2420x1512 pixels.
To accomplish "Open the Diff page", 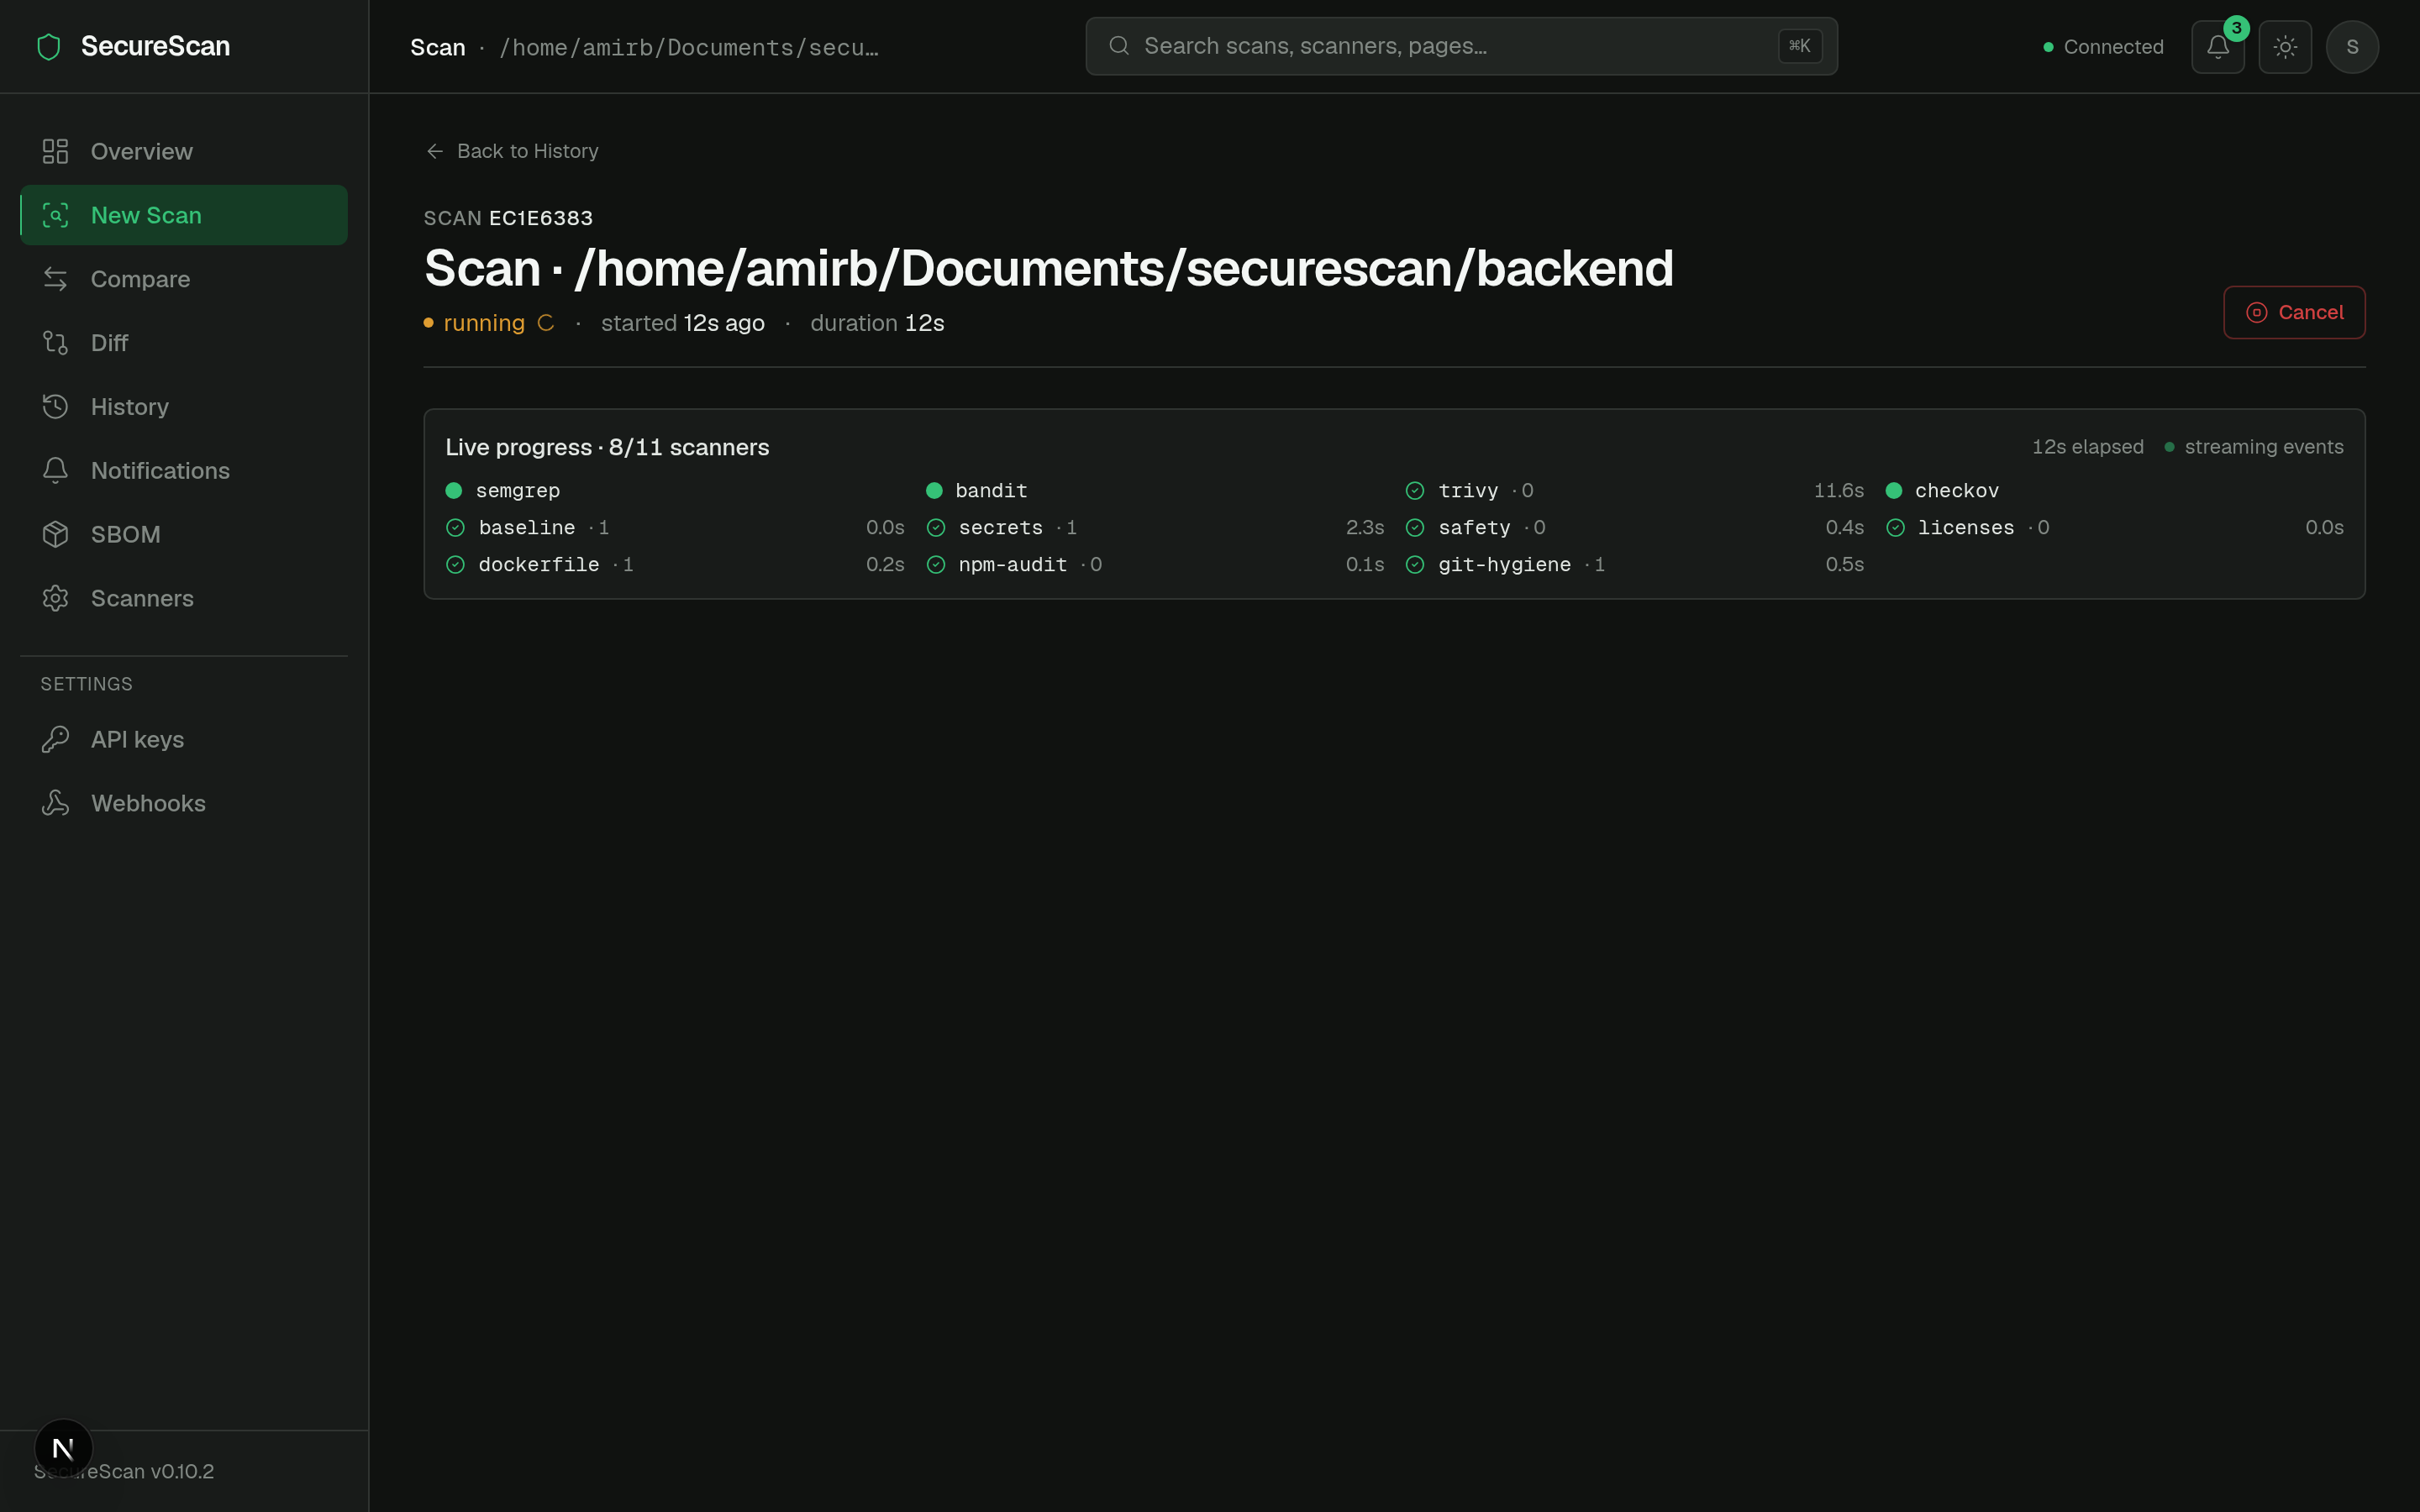I will 184,343.
